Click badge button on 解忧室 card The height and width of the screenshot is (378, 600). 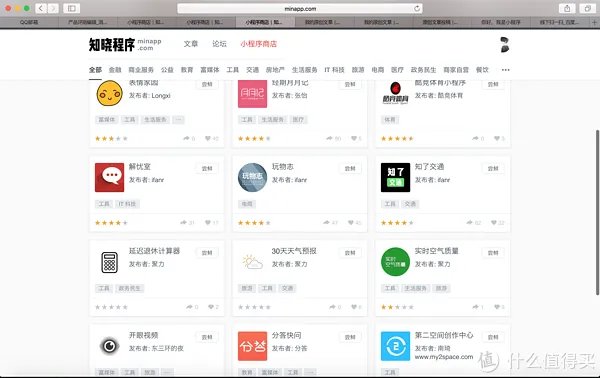[x=207, y=168]
